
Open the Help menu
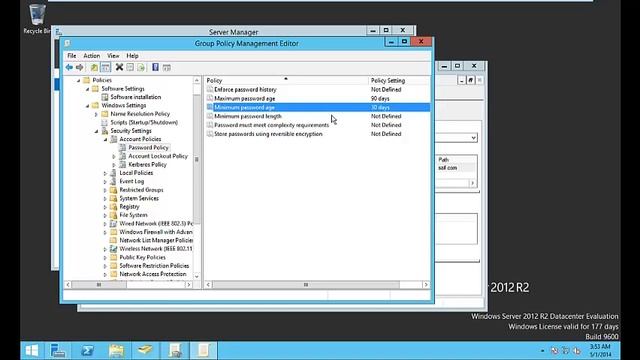[132, 56]
